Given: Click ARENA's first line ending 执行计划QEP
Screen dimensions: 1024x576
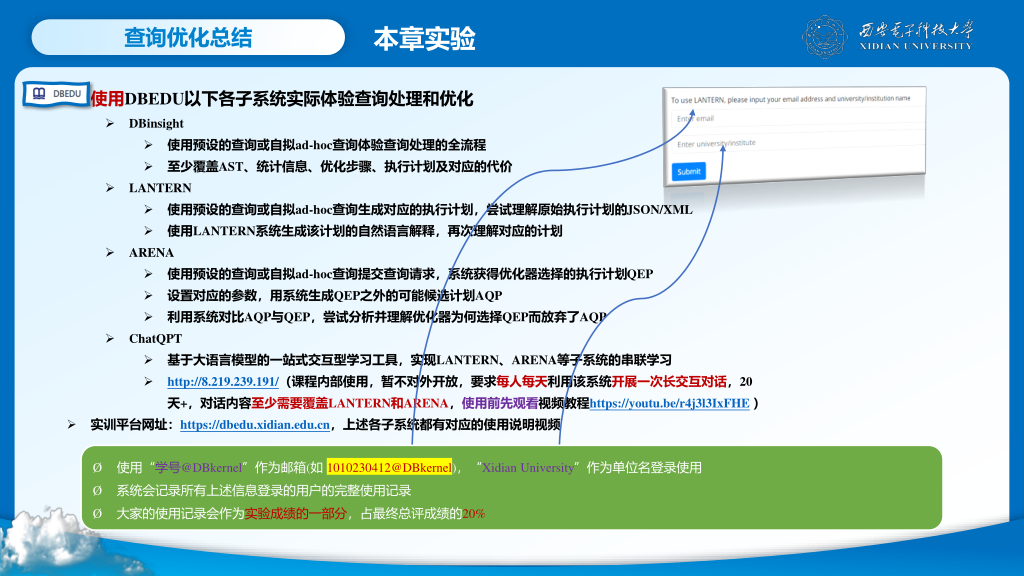Looking at the screenshot, I should click(x=410, y=274).
